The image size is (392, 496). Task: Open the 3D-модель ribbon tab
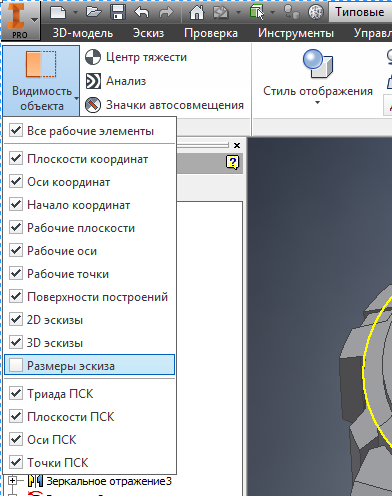click(x=83, y=33)
